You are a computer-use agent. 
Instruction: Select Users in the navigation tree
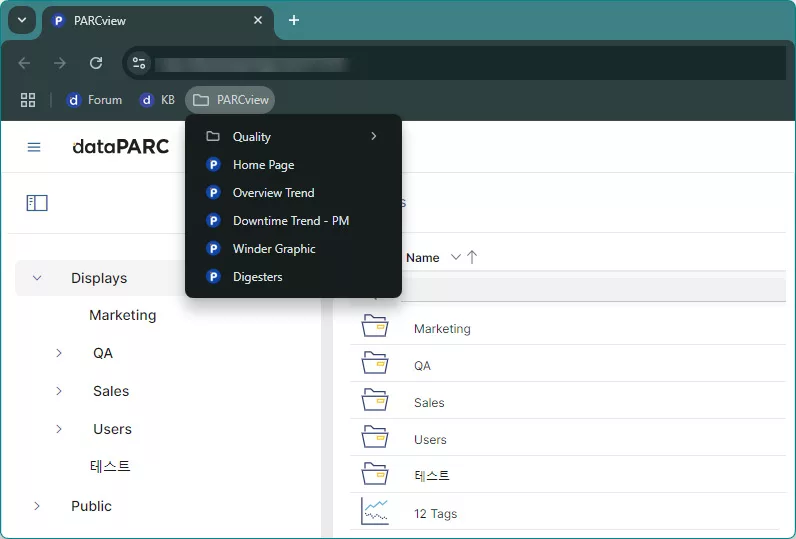click(x=112, y=429)
